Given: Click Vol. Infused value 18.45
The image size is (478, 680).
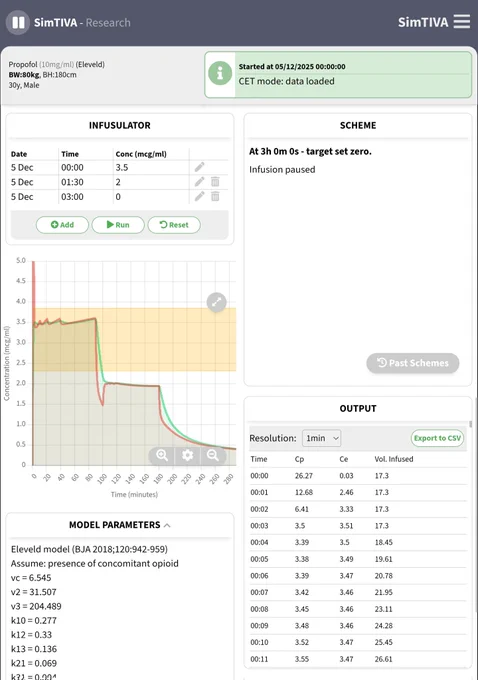Looking at the screenshot, I should 383,543.
